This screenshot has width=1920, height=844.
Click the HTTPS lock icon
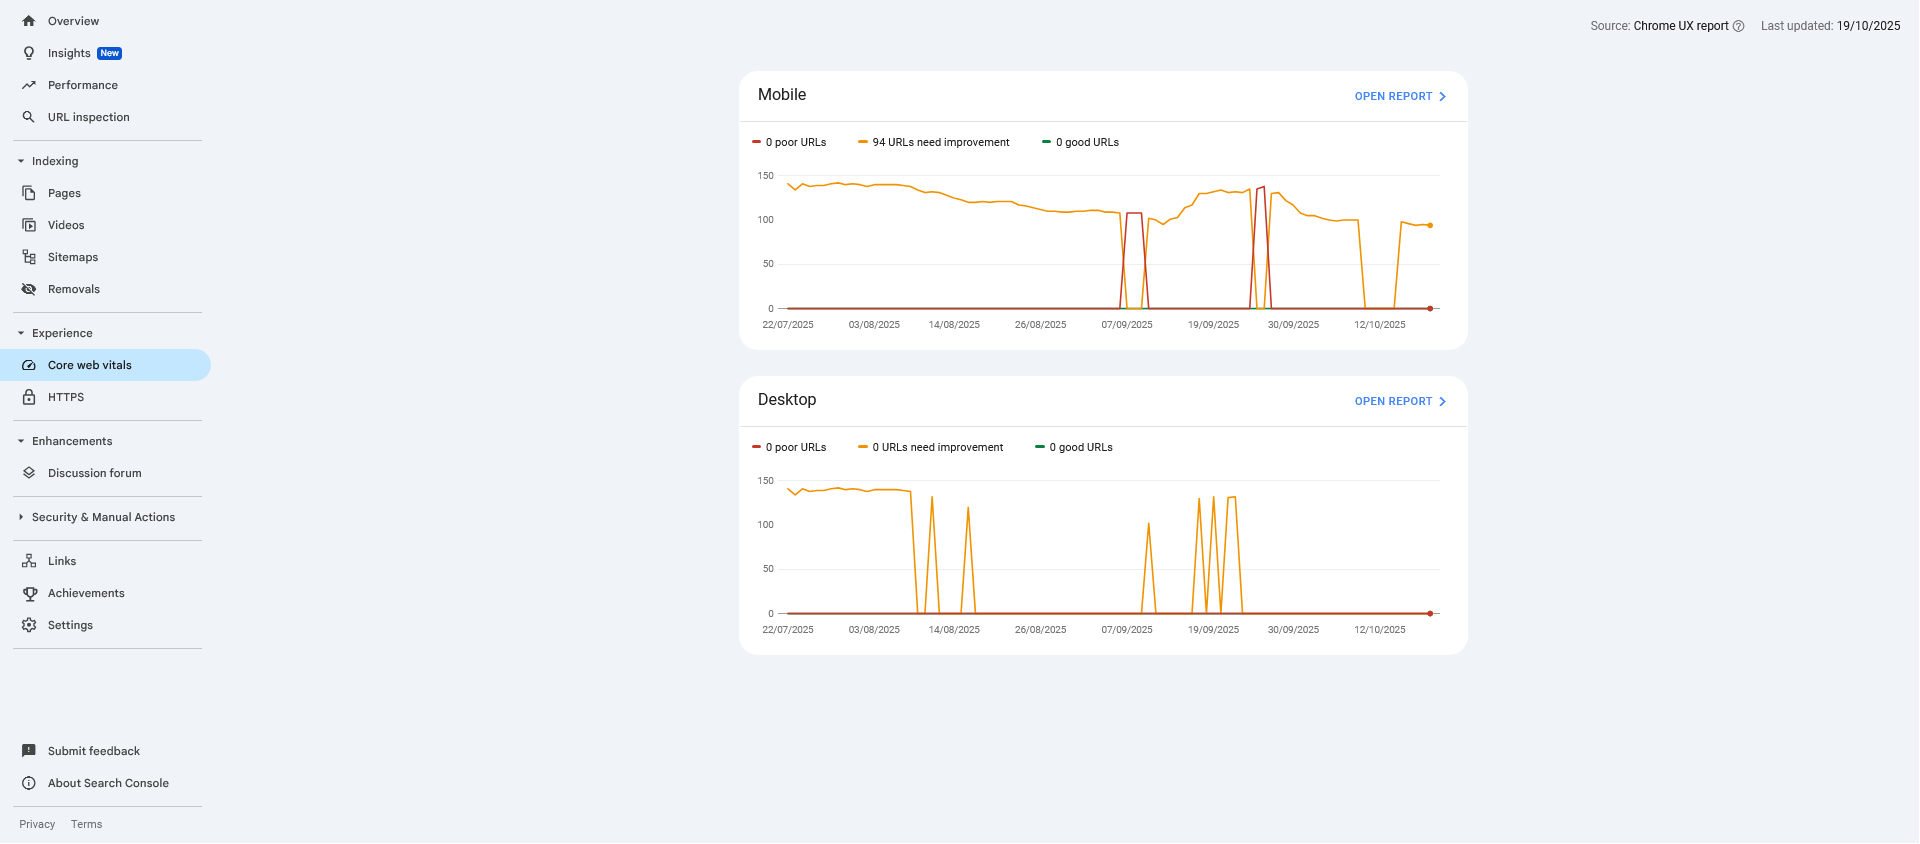[x=29, y=397]
